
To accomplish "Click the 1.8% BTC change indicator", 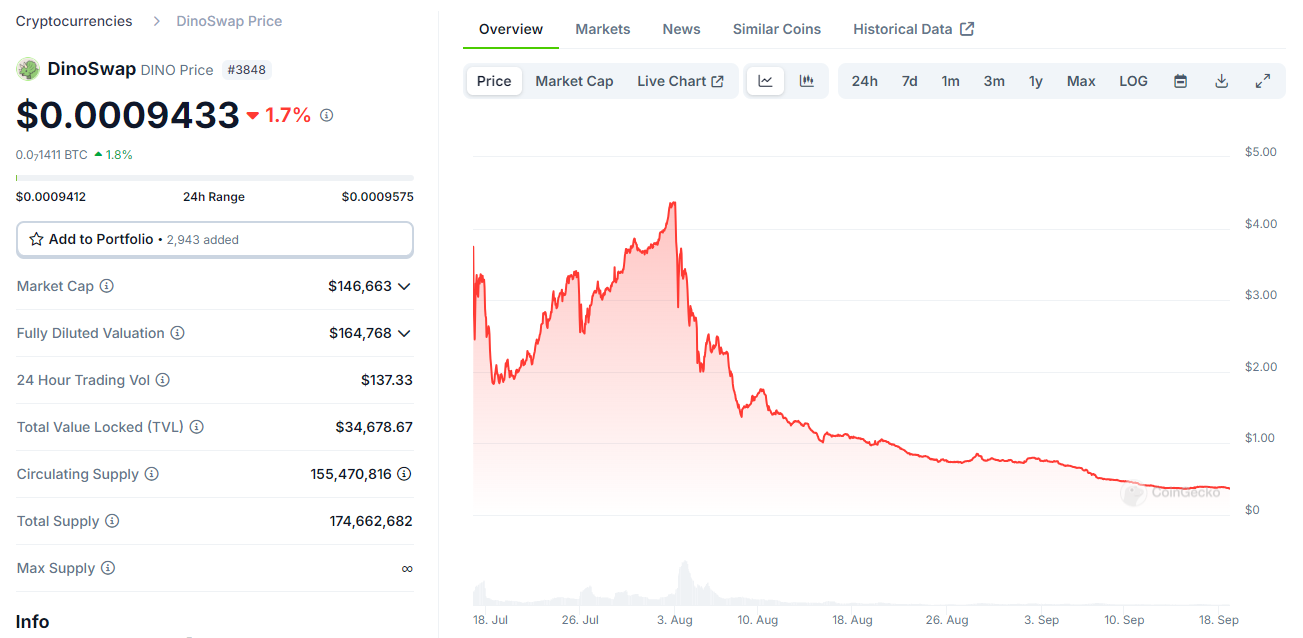I will [x=113, y=155].
